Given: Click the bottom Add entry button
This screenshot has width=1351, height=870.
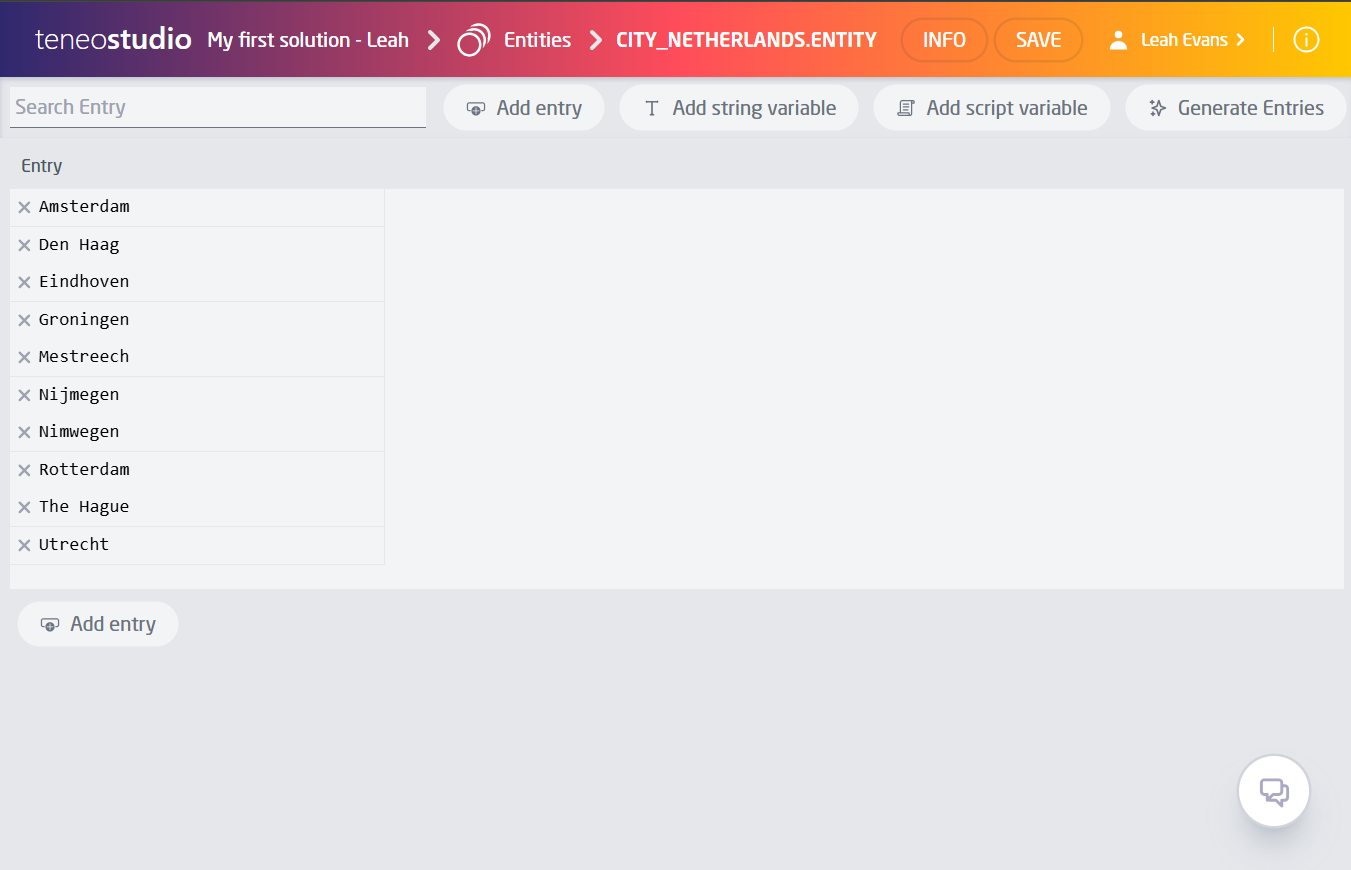Looking at the screenshot, I should pyautogui.click(x=98, y=624).
